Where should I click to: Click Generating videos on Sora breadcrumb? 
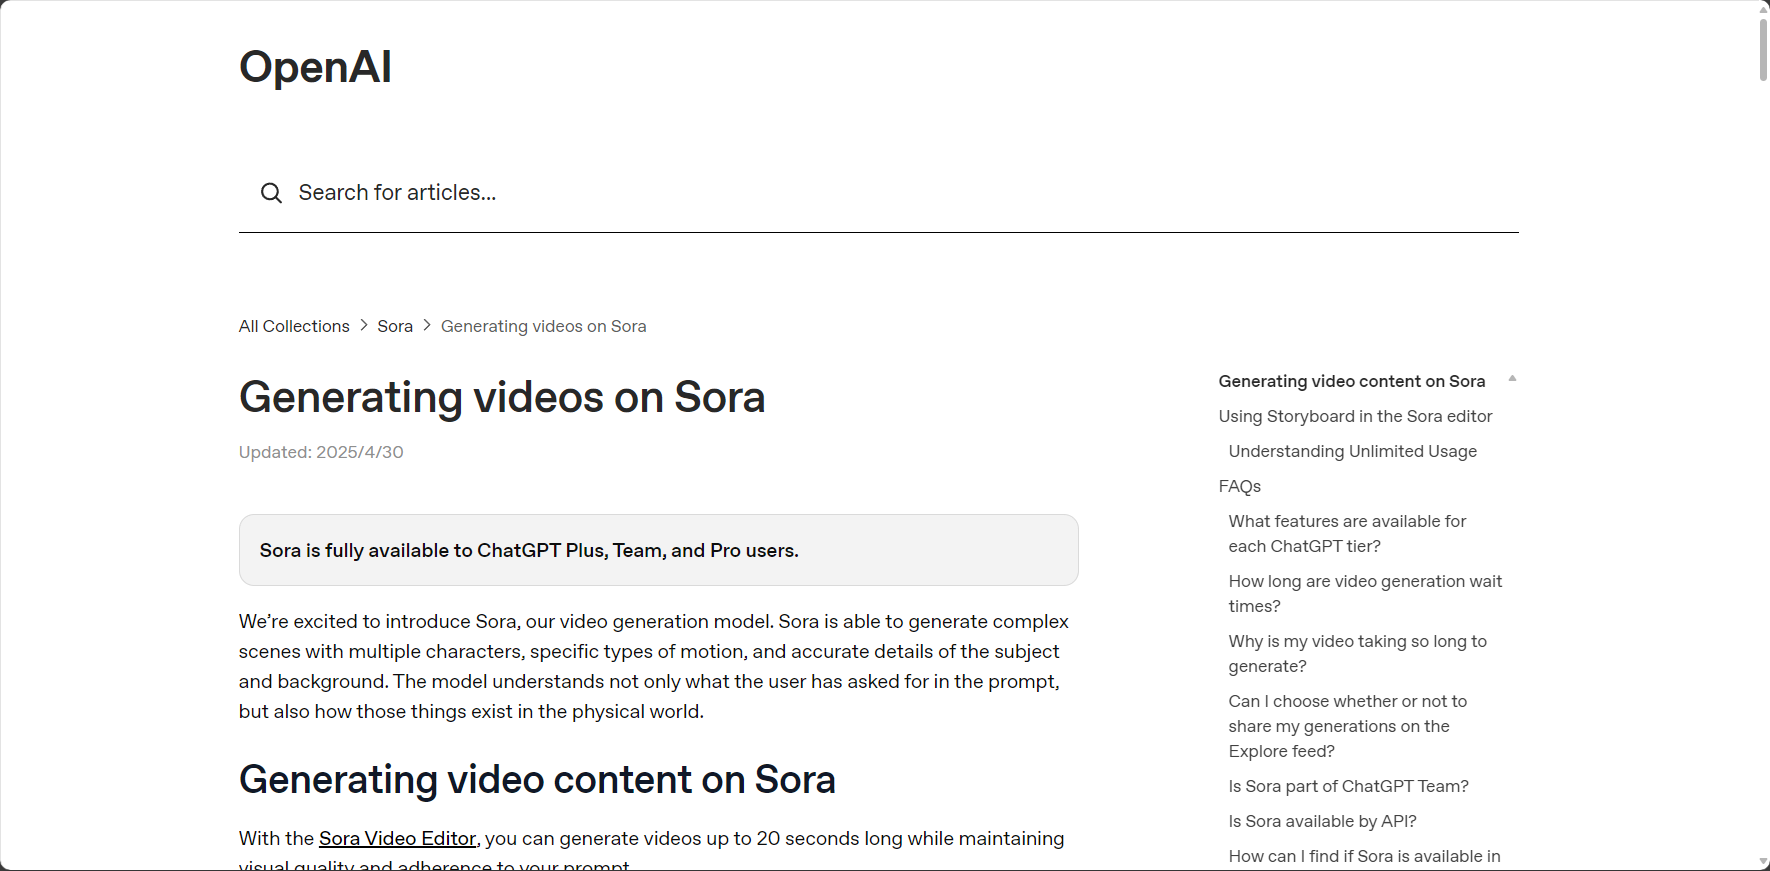click(543, 326)
